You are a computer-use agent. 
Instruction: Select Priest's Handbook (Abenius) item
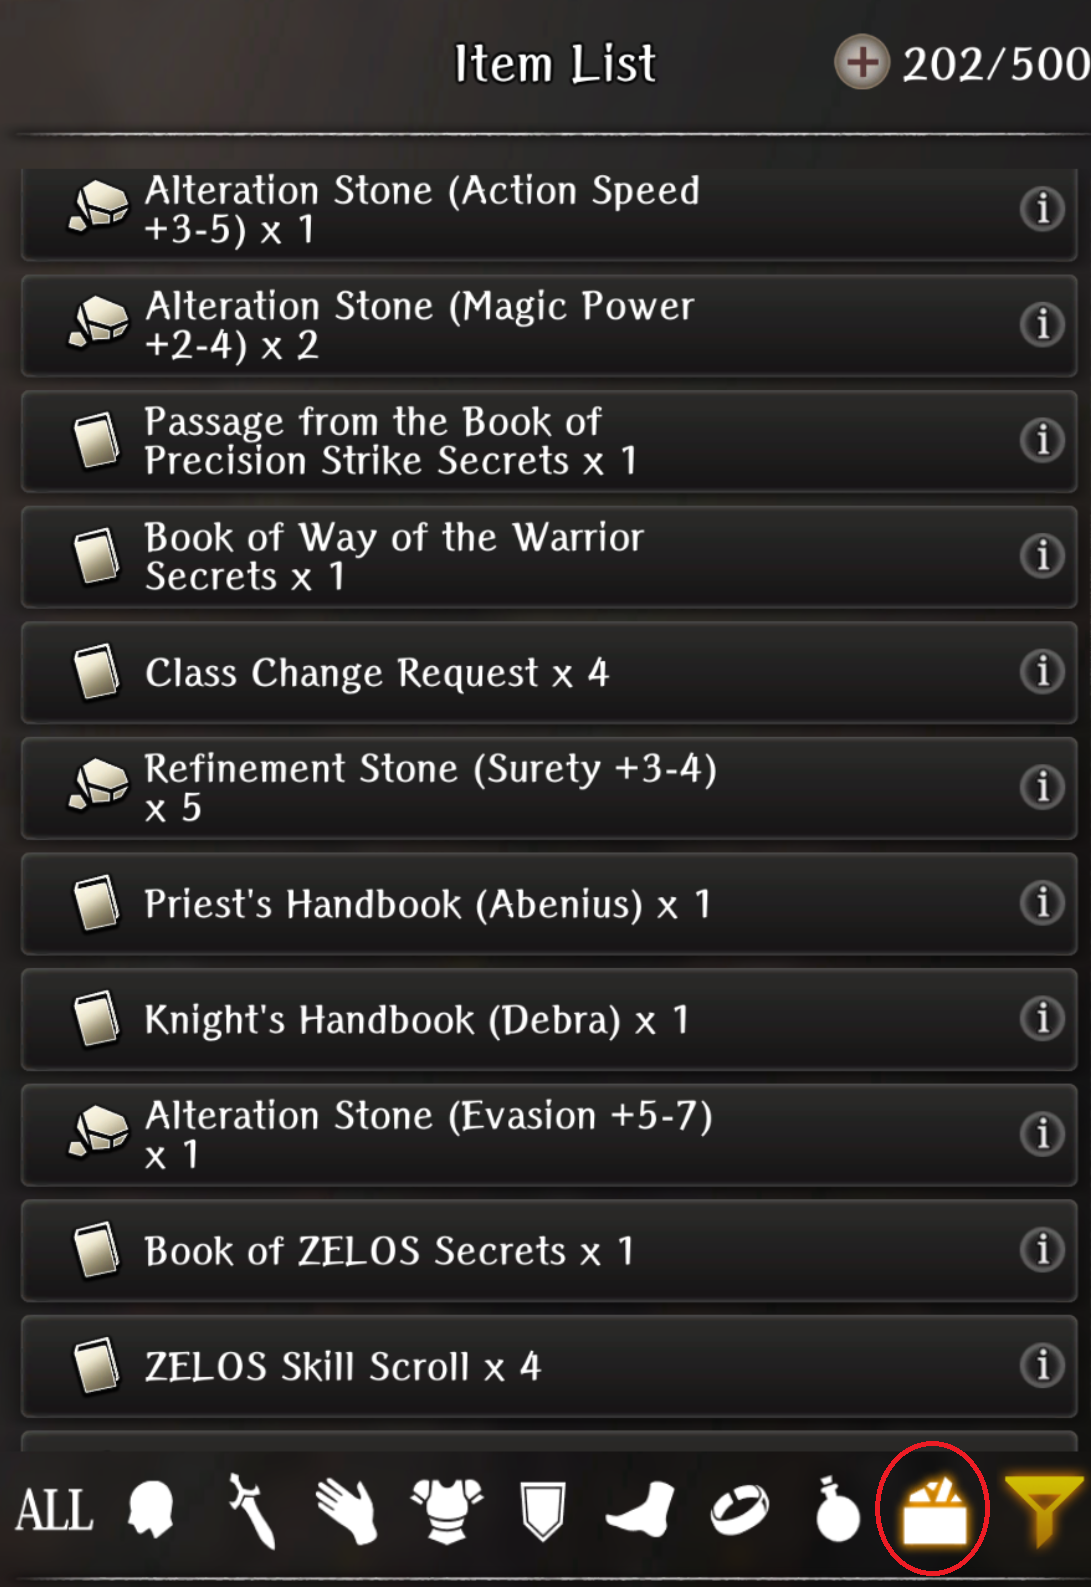(x=549, y=904)
